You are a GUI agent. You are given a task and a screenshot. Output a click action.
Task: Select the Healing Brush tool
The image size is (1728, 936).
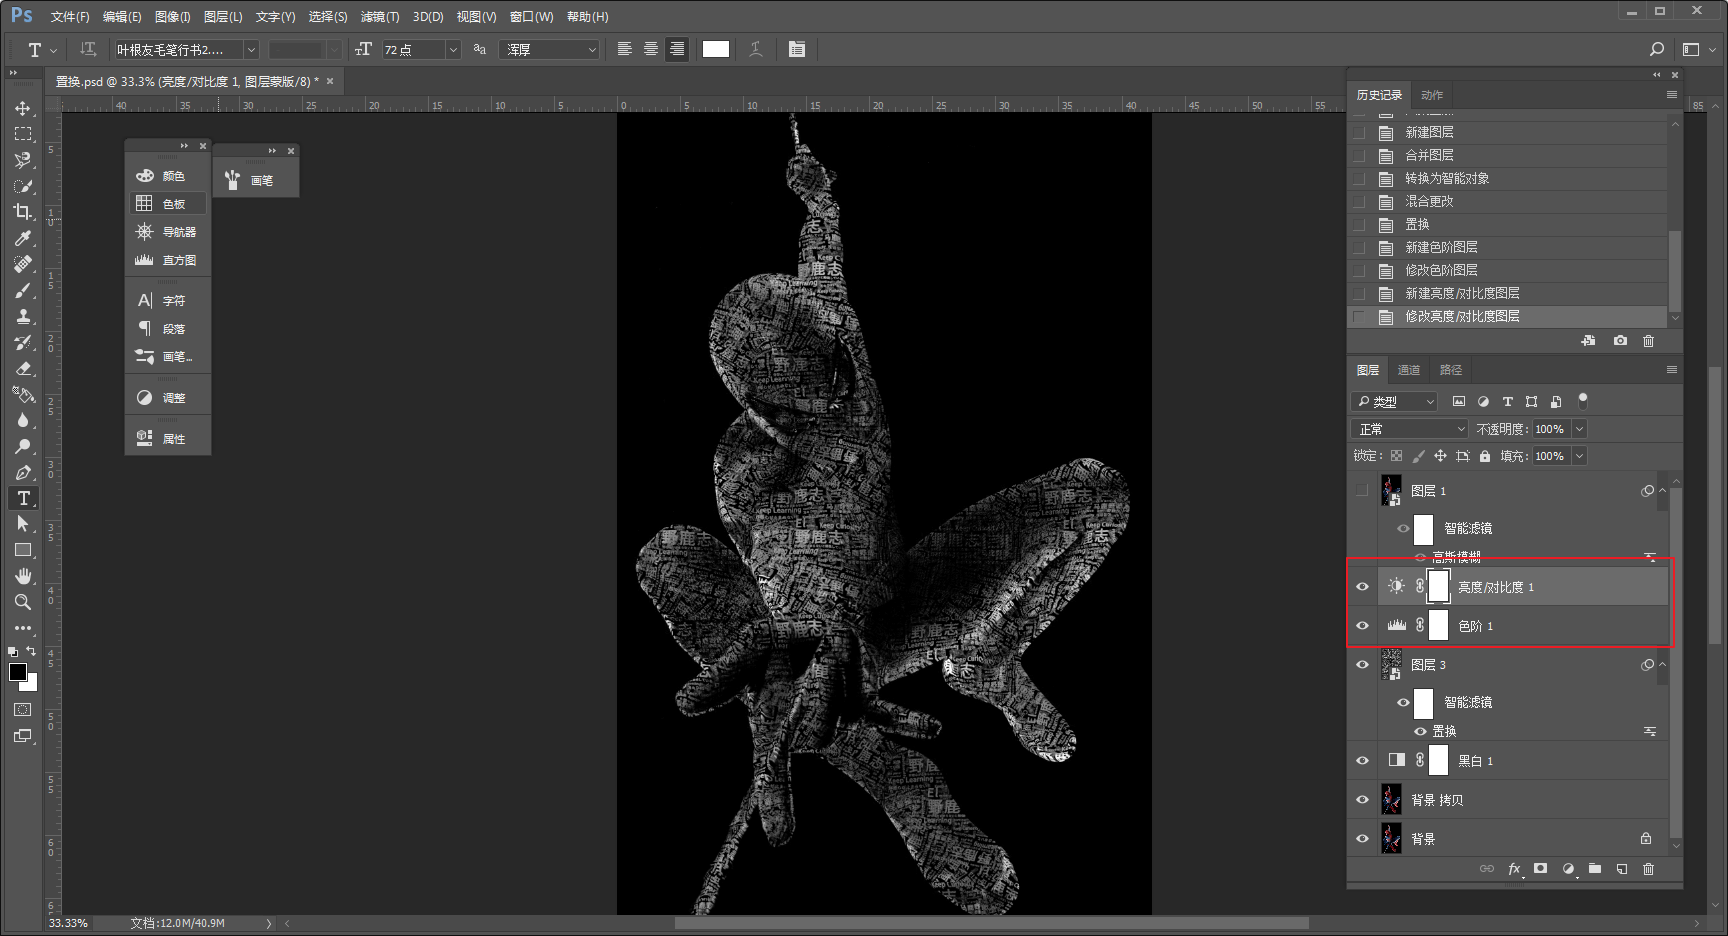coord(22,264)
